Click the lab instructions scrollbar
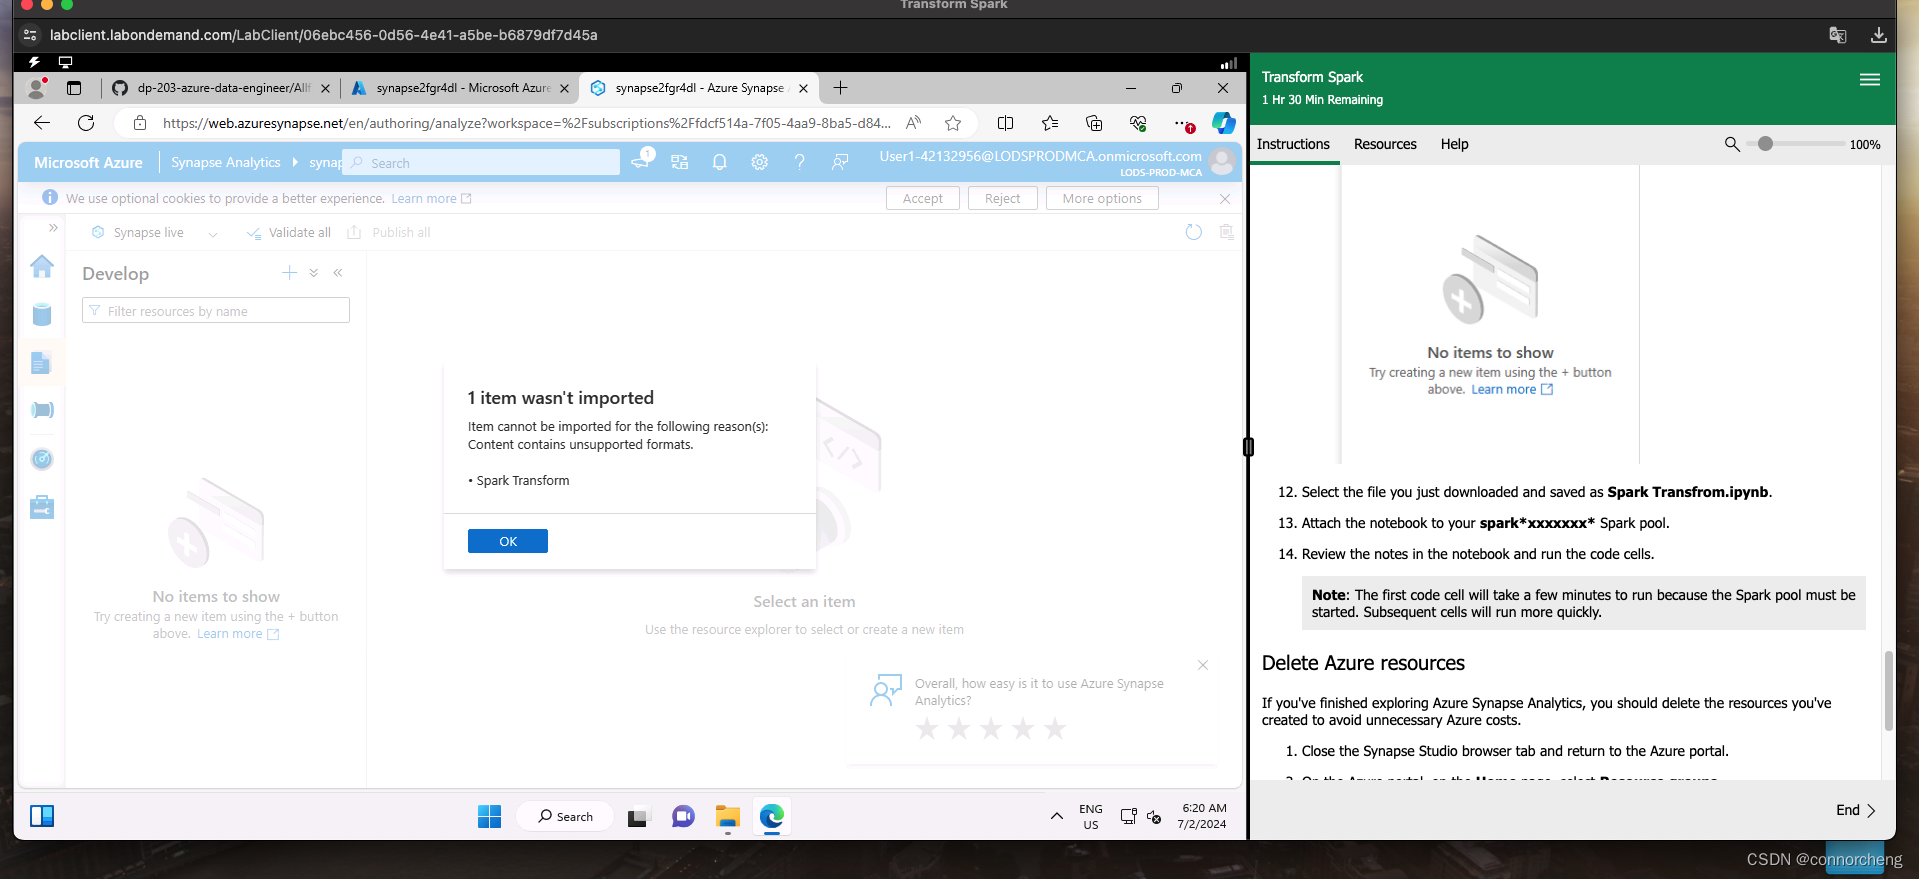1919x879 pixels. (x=1889, y=690)
